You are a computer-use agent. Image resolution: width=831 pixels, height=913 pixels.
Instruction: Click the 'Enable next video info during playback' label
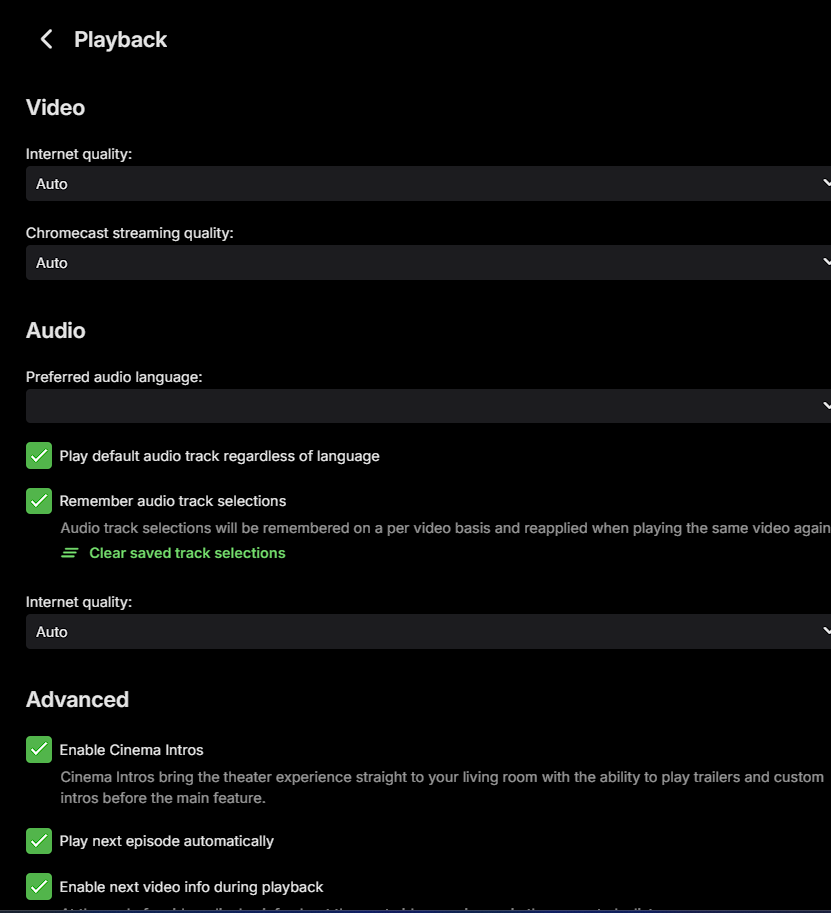[x=191, y=887]
